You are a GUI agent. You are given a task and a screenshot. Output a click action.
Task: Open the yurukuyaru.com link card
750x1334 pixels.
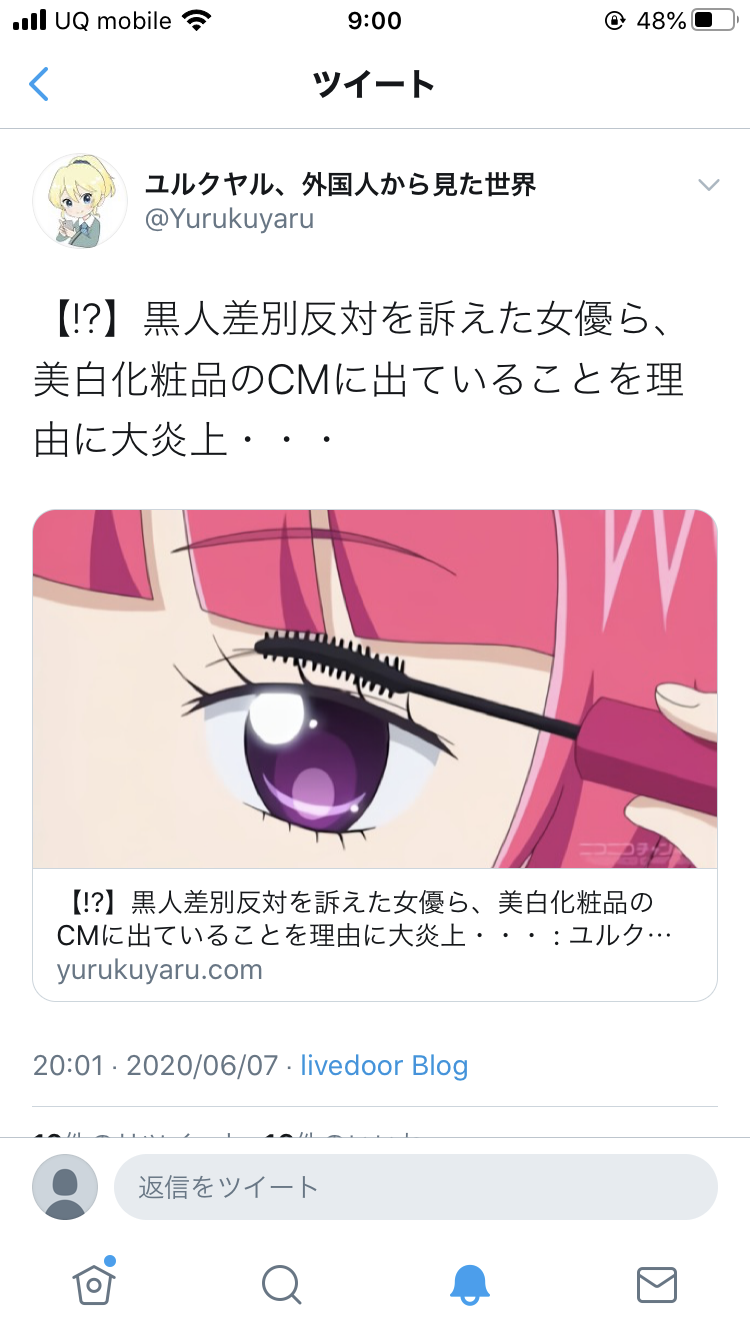(375, 756)
